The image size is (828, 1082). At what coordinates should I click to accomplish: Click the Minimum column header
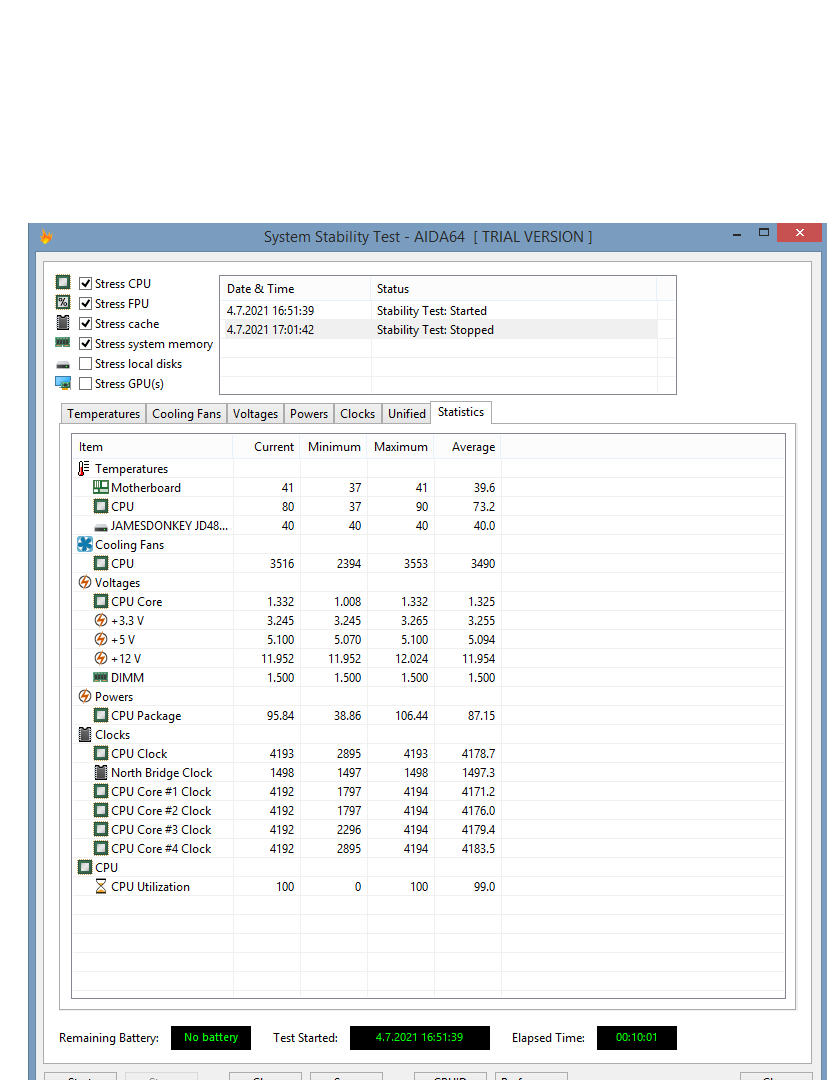pos(334,446)
